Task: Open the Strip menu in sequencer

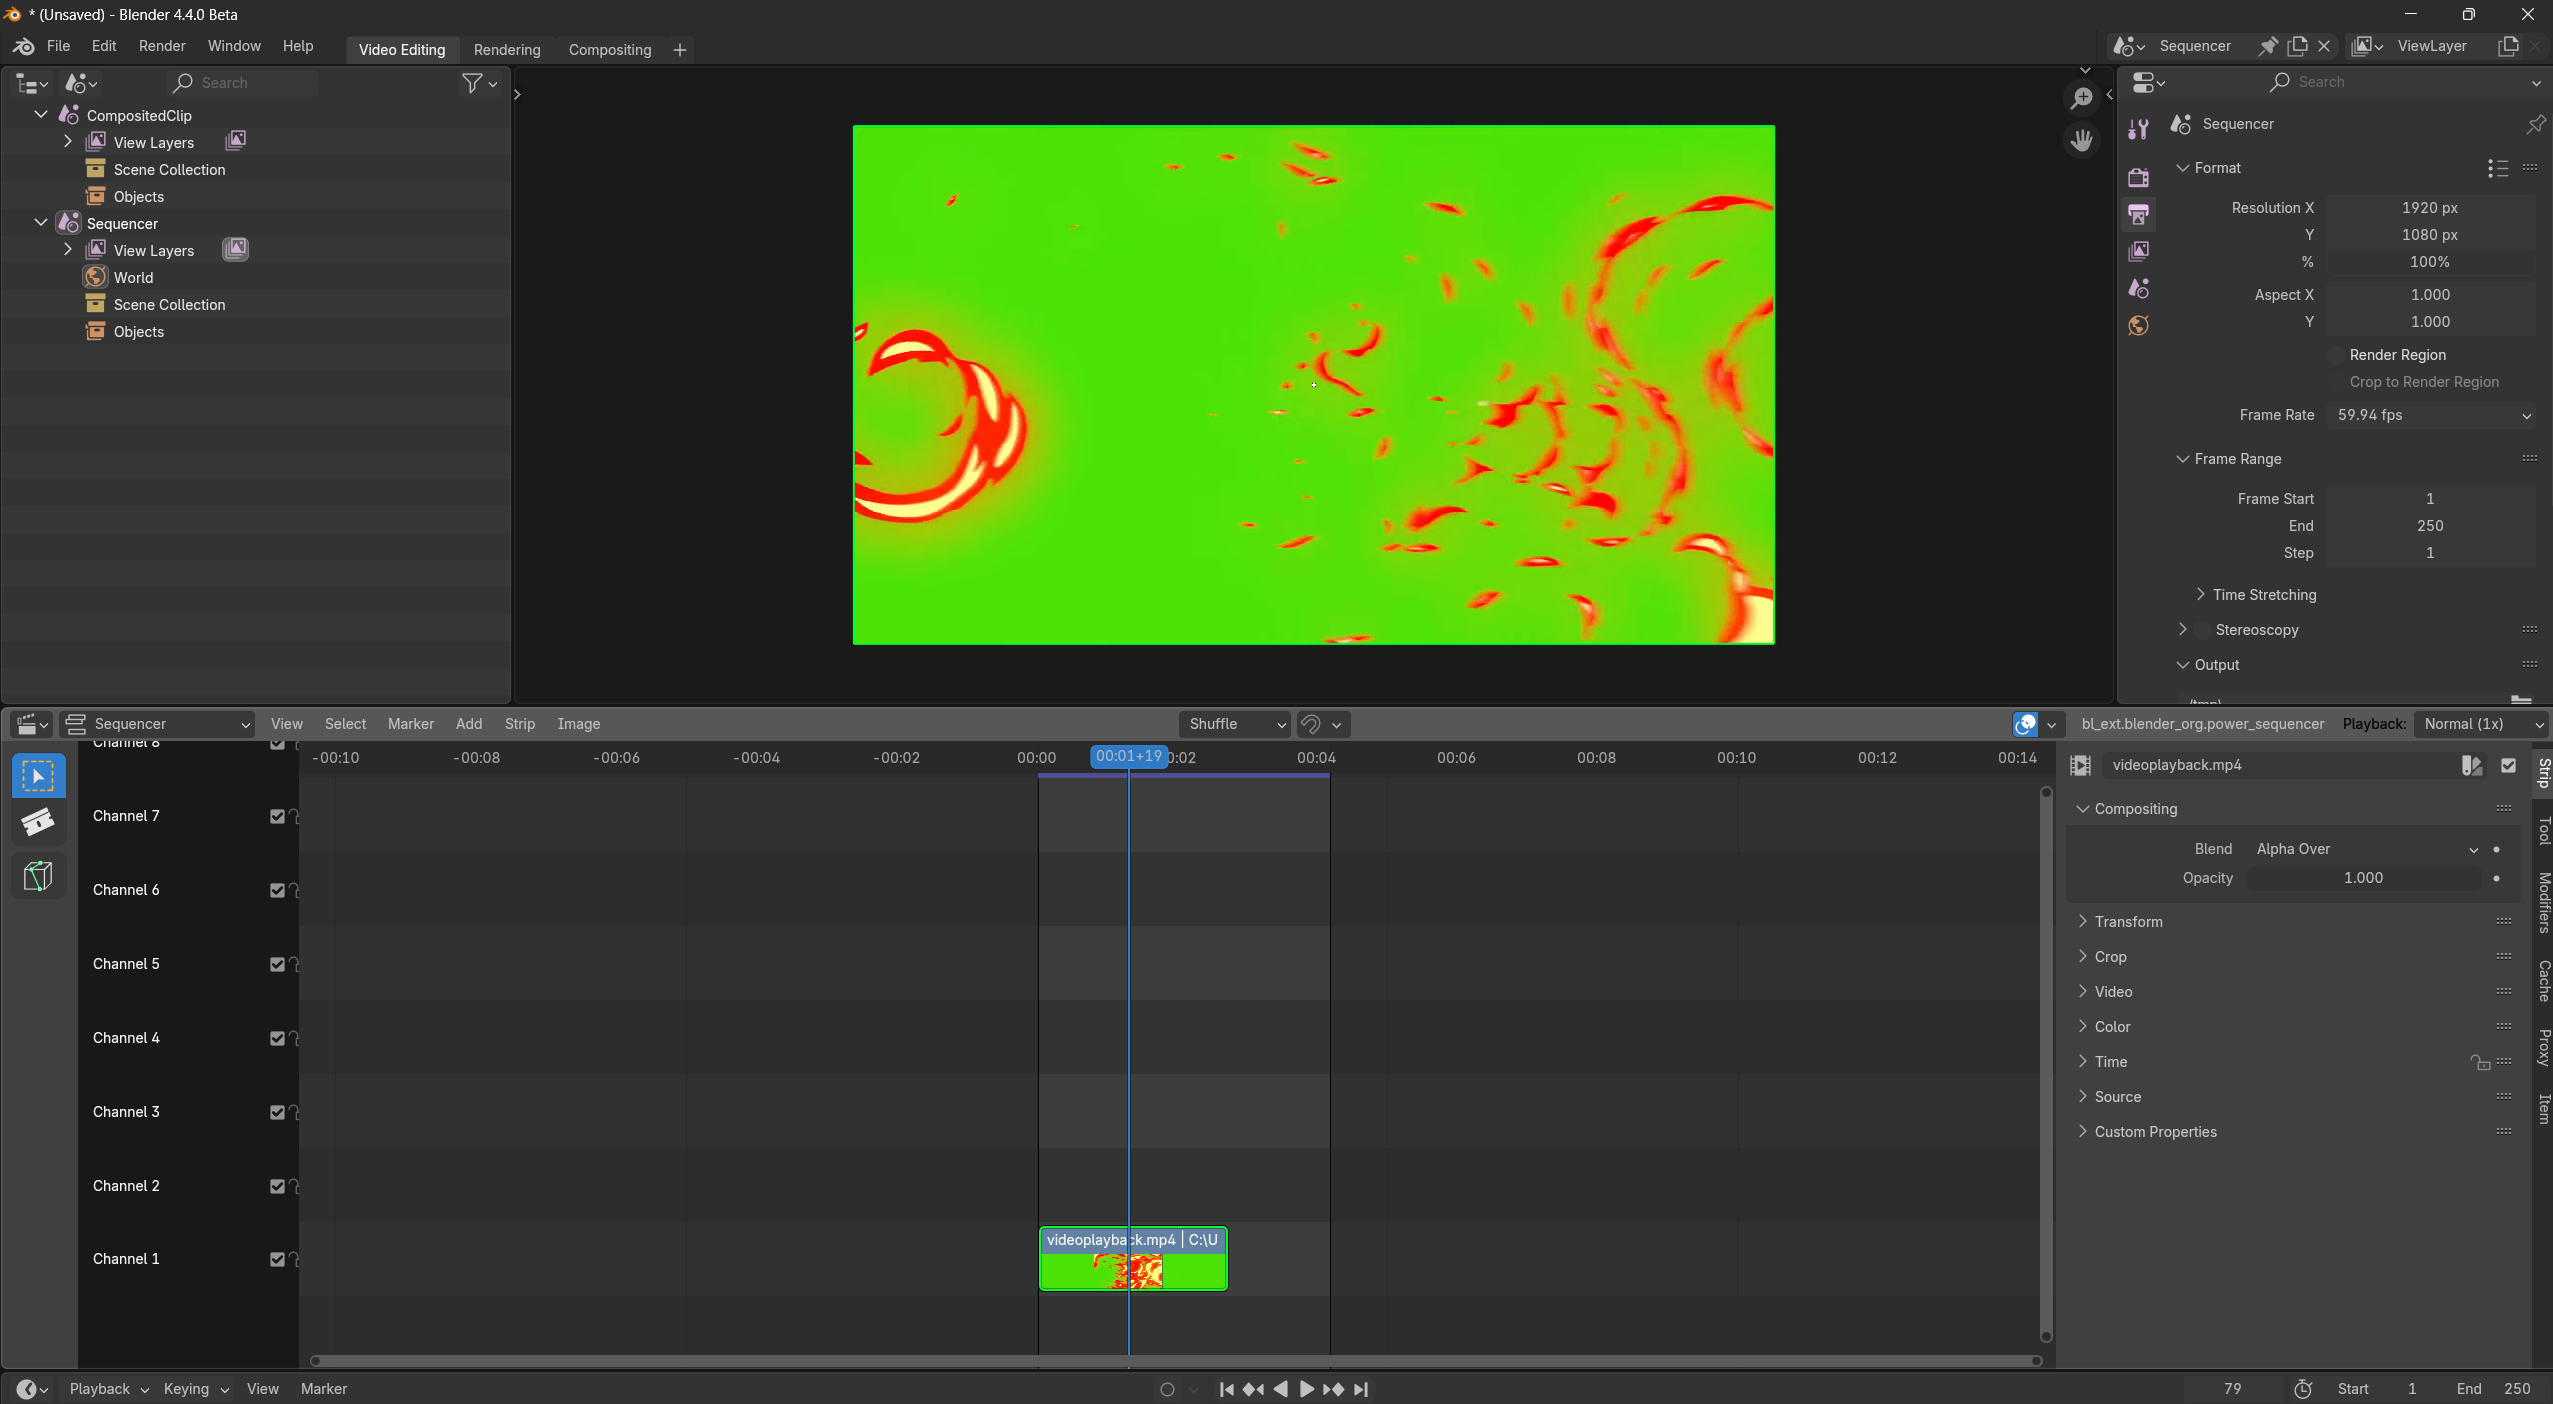Action: point(520,724)
